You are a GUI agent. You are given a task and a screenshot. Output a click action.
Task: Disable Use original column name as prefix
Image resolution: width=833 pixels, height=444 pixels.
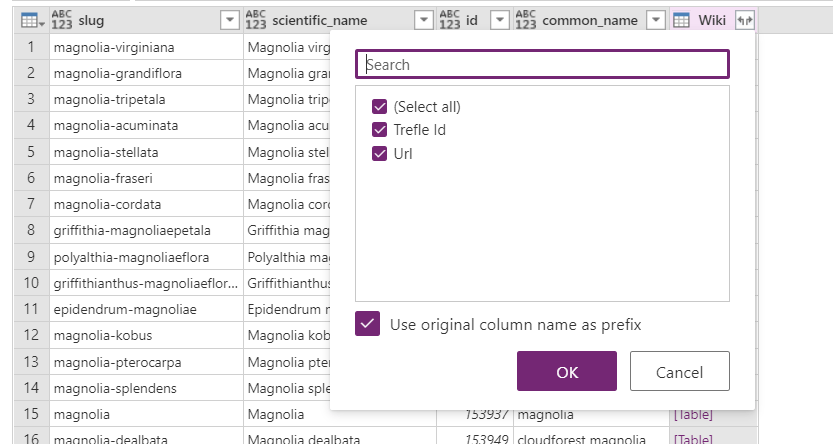(x=368, y=324)
